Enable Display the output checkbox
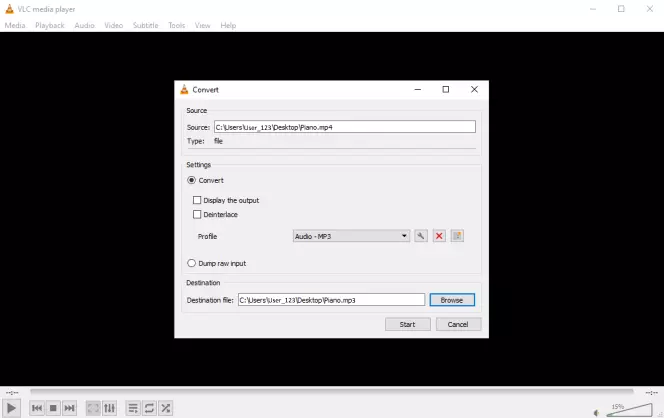Image resolution: width=664 pixels, height=418 pixels. pyautogui.click(x=197, y=200)
